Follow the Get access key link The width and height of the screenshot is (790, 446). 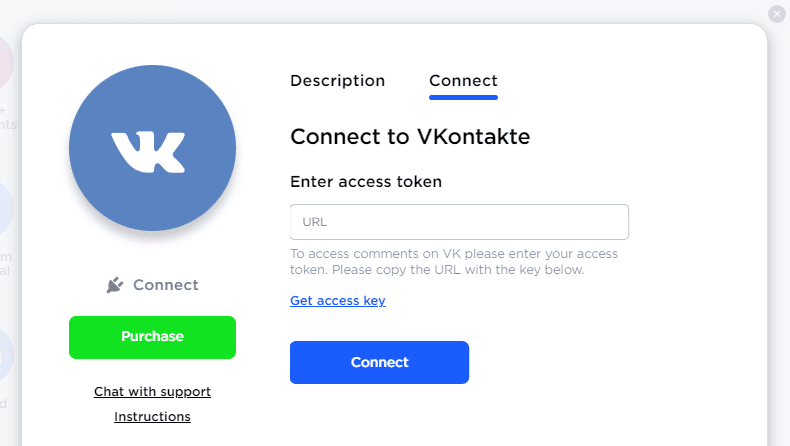[337, 300]
